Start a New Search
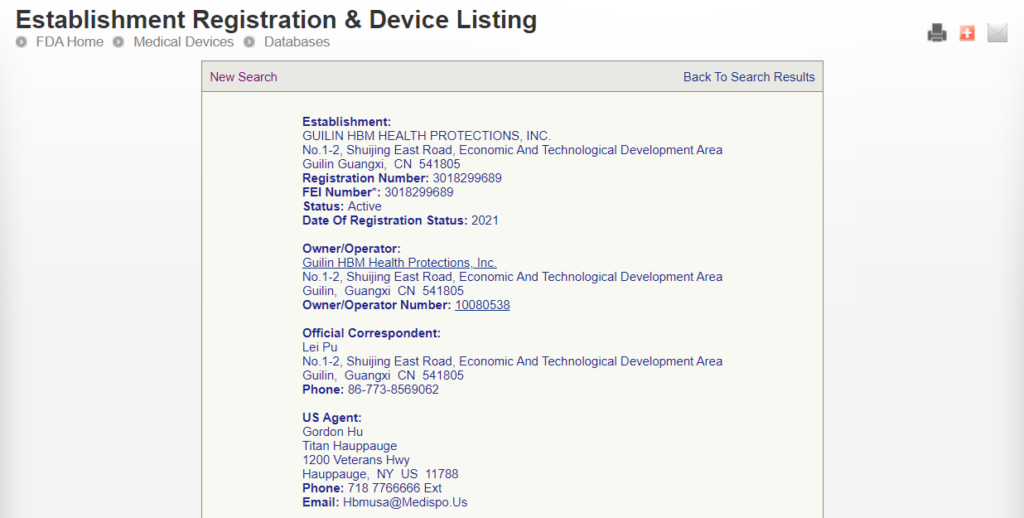1024x518 pixels. [243, 77]
